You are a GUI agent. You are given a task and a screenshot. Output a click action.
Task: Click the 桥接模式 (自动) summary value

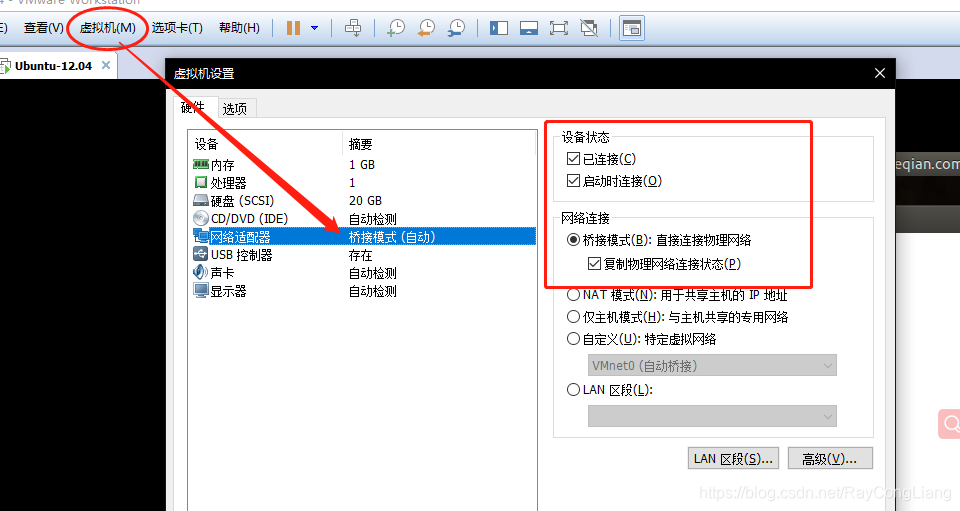[392, 237]
